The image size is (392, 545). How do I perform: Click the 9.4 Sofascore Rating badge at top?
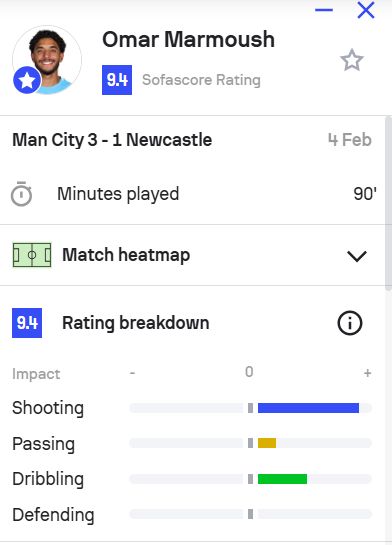[x=117, y=80]
